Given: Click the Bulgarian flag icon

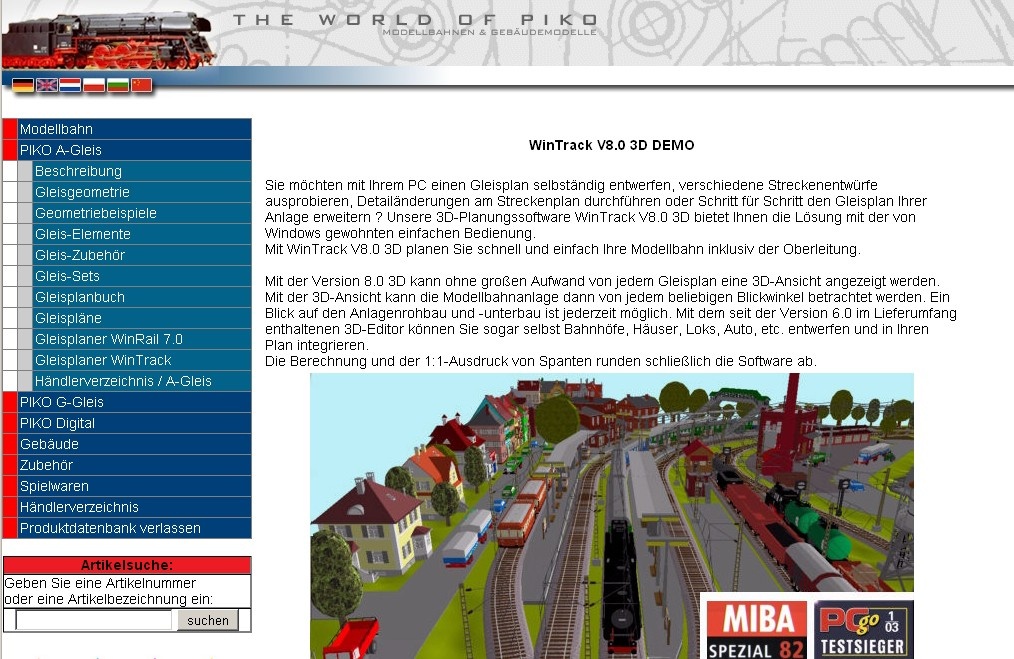Looking at the screenshot, I should tap(118, 86).
